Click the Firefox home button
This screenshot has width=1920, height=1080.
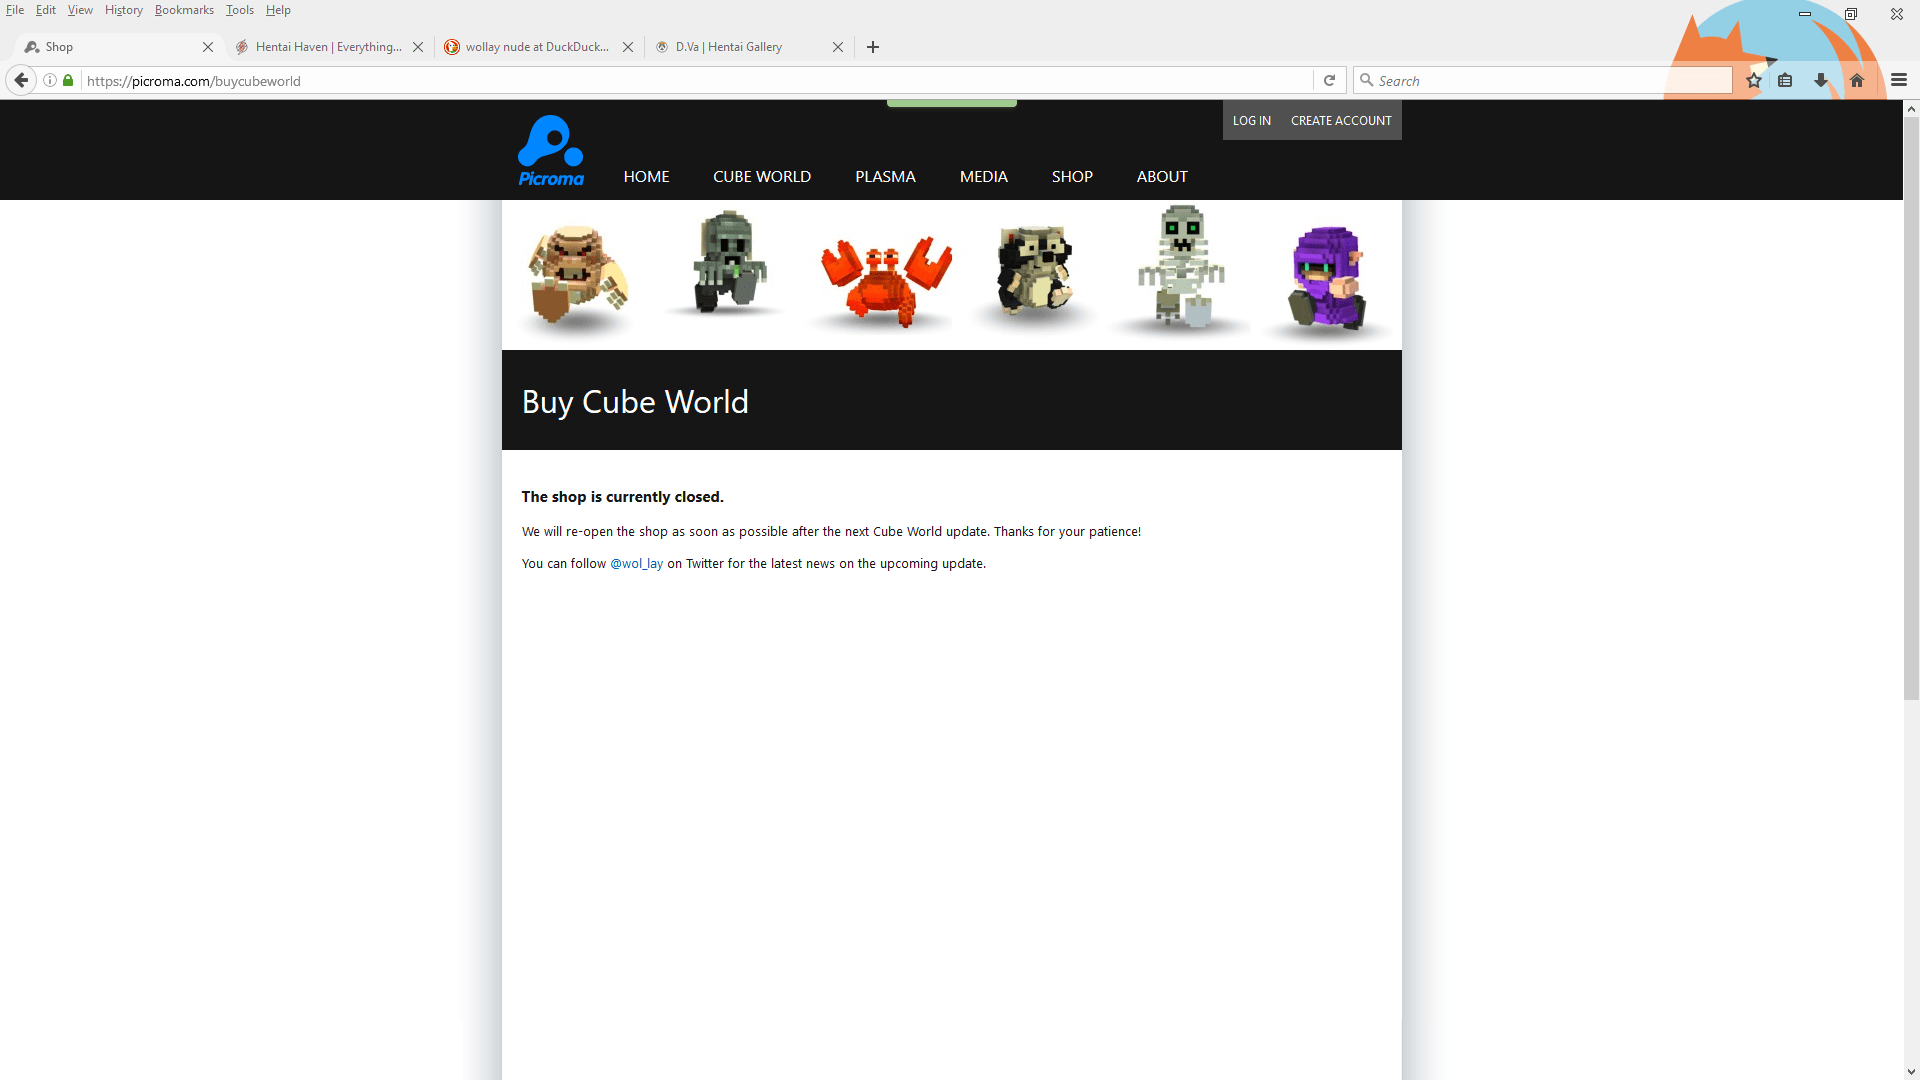[1858, 80]
